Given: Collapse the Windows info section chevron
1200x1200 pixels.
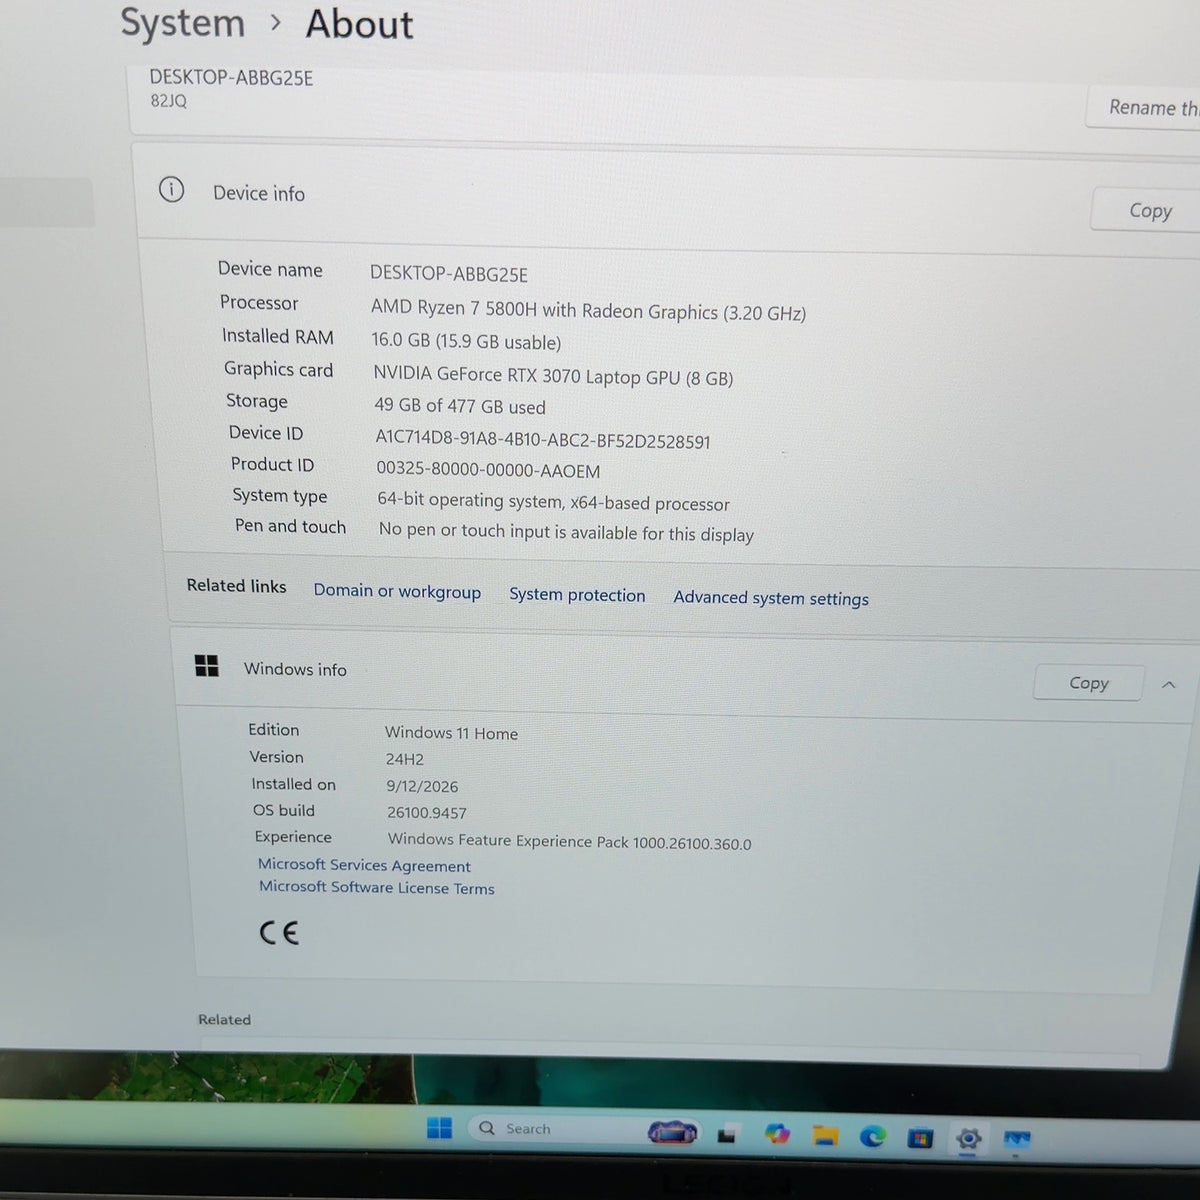Looking at the screenshot, I should coord(1169,685).
